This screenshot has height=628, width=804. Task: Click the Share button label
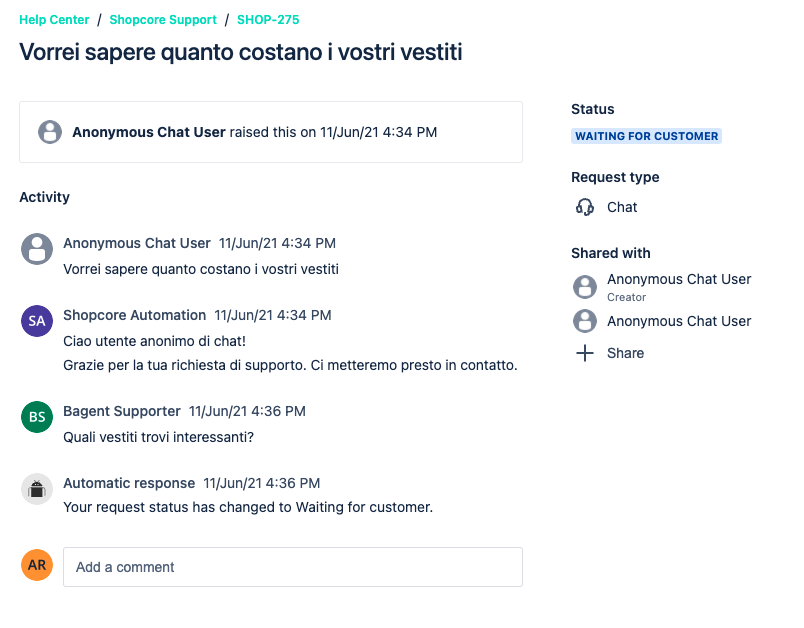[626, 353]
